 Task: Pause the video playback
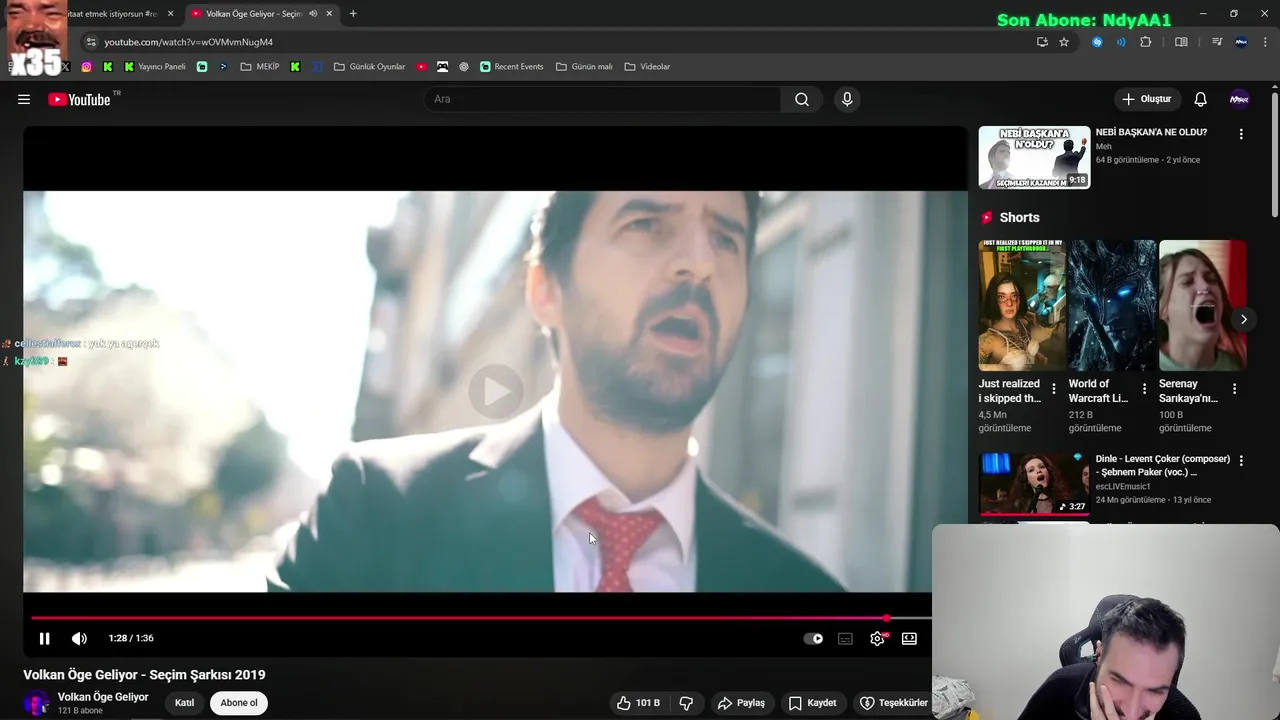[44, 638]
